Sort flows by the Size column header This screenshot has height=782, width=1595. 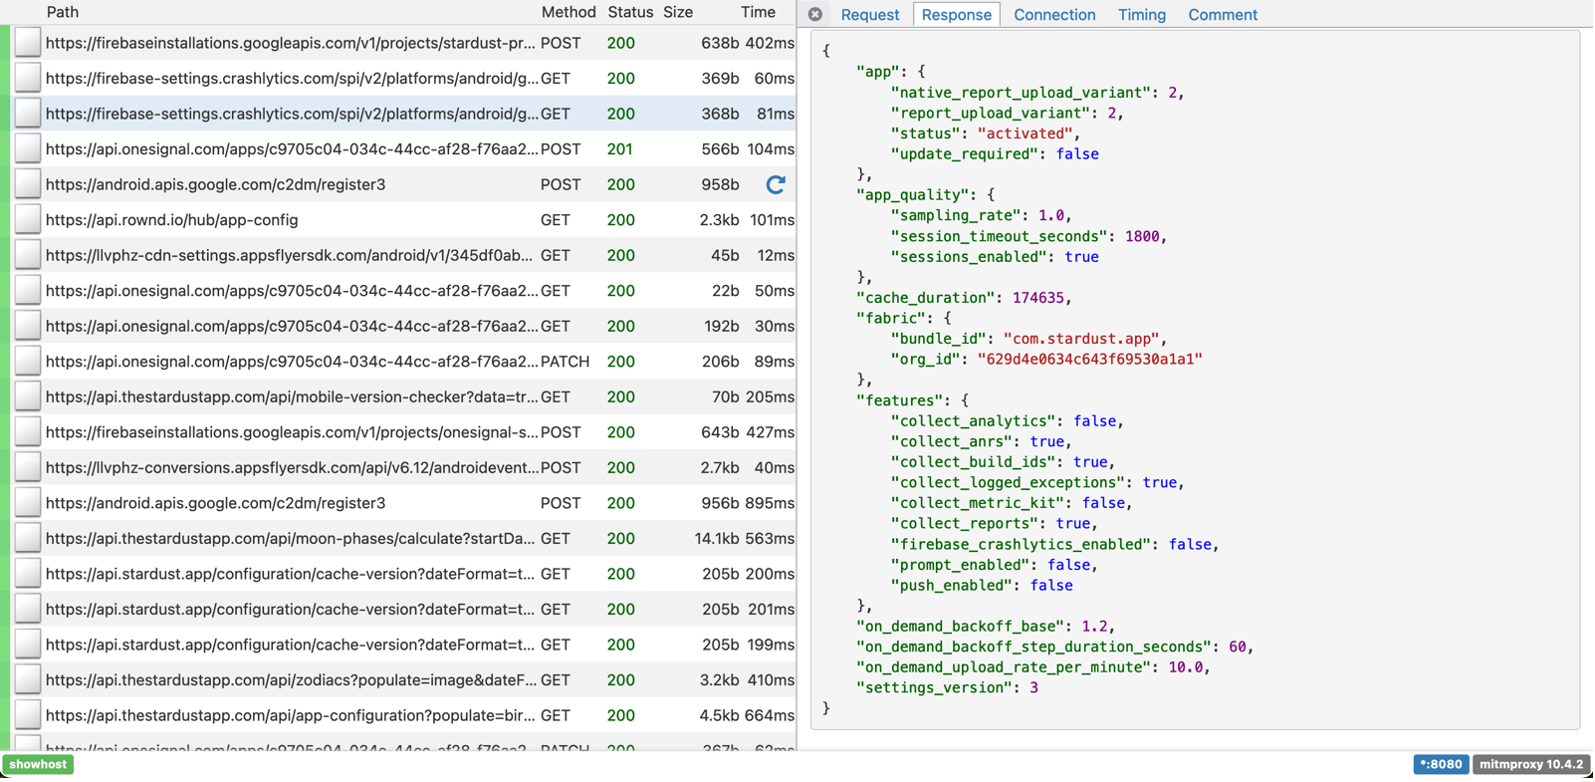pos(678,12)
